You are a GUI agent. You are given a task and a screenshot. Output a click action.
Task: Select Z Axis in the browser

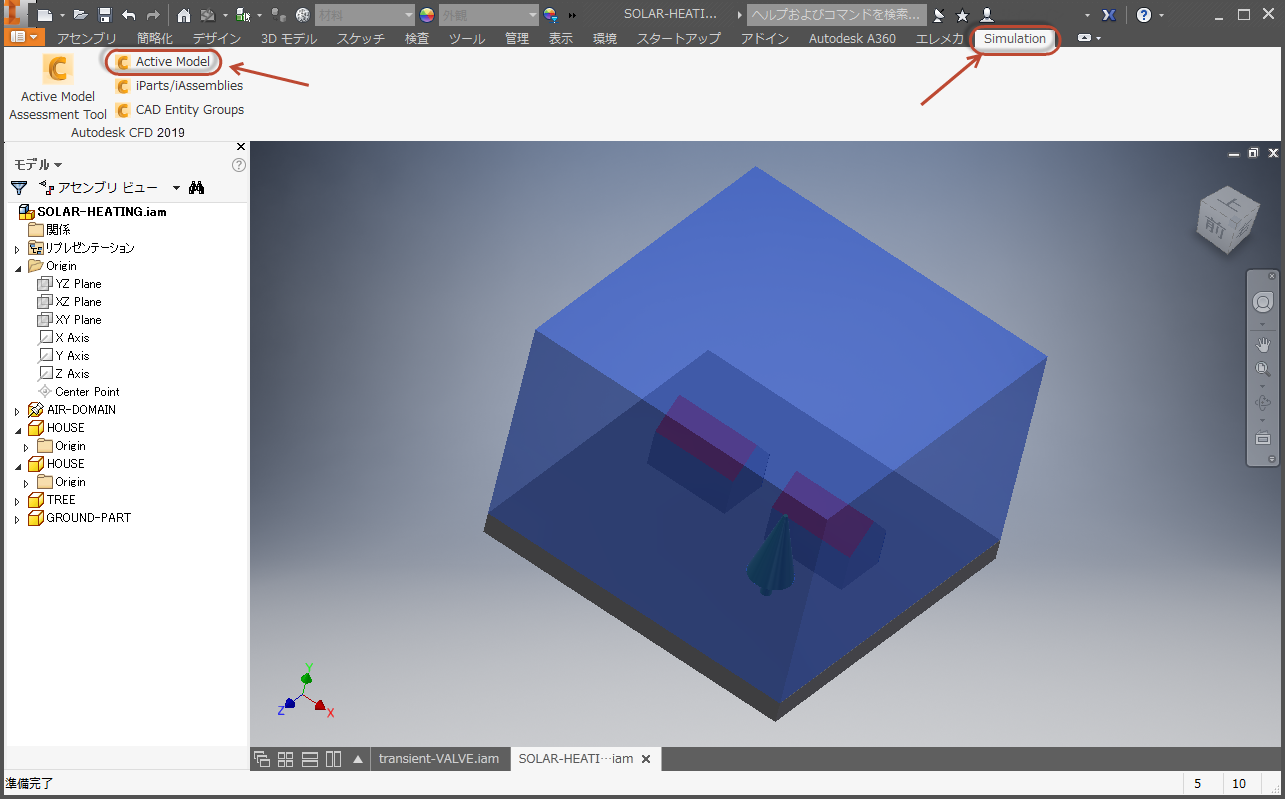[x=64, y=374]
